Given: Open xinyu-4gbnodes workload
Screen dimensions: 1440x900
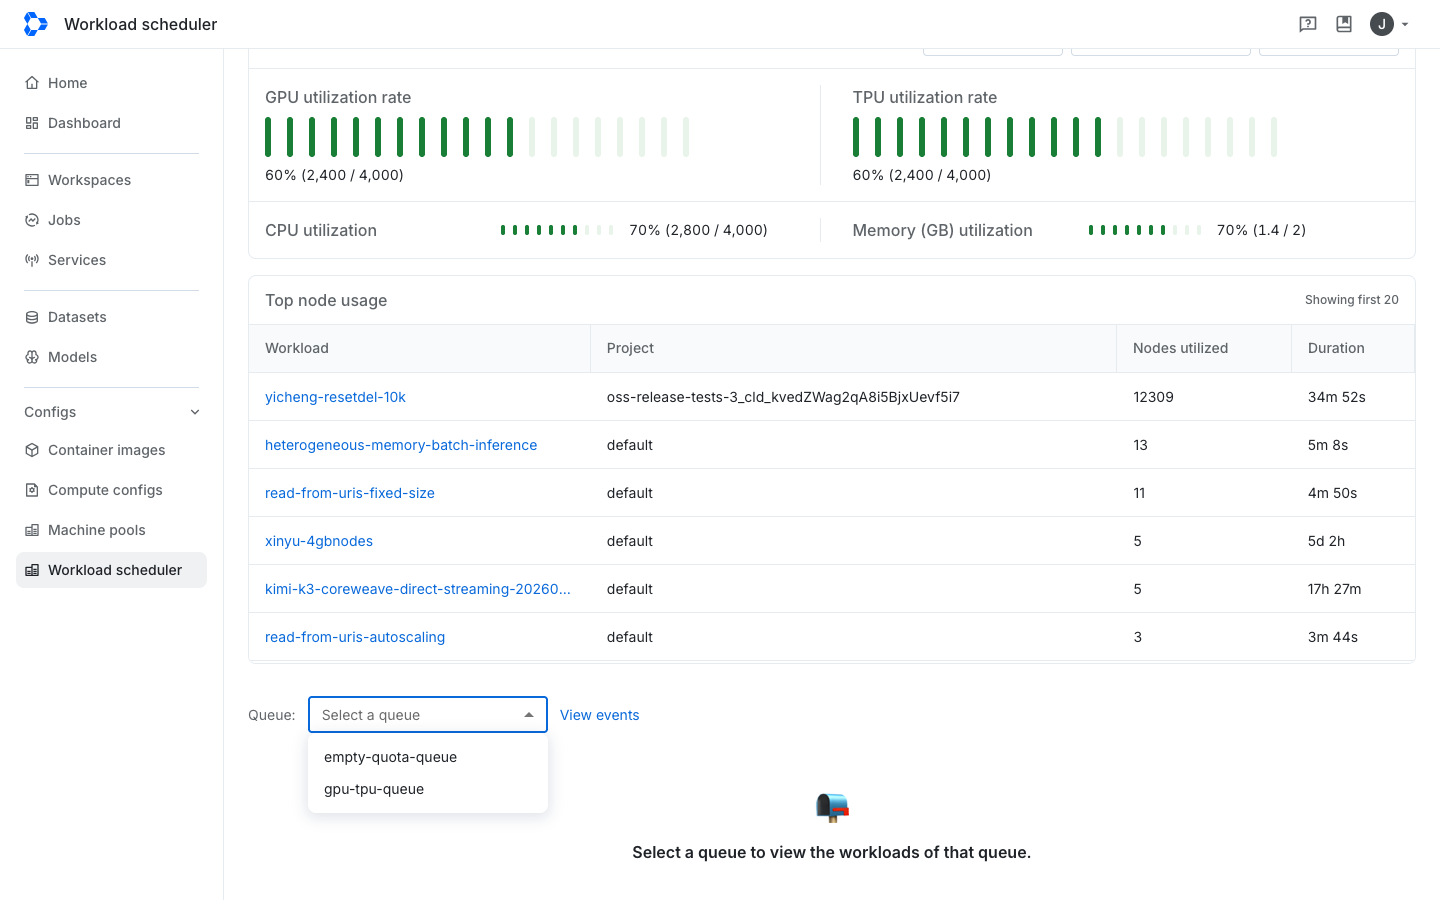Looking at the screenshot, I should (319, 541).
